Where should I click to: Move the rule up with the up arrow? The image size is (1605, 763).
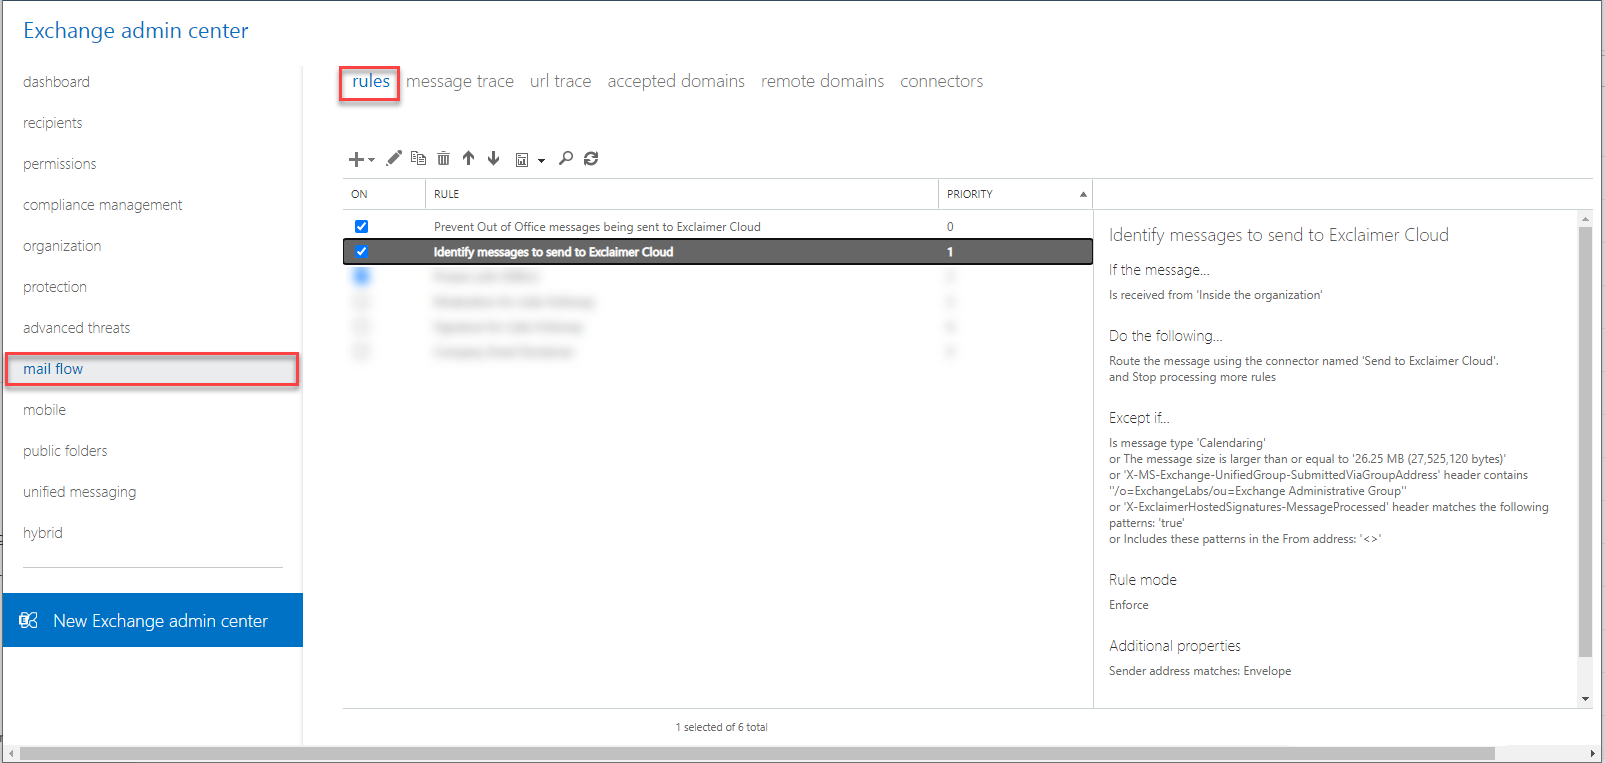point(468,158)
